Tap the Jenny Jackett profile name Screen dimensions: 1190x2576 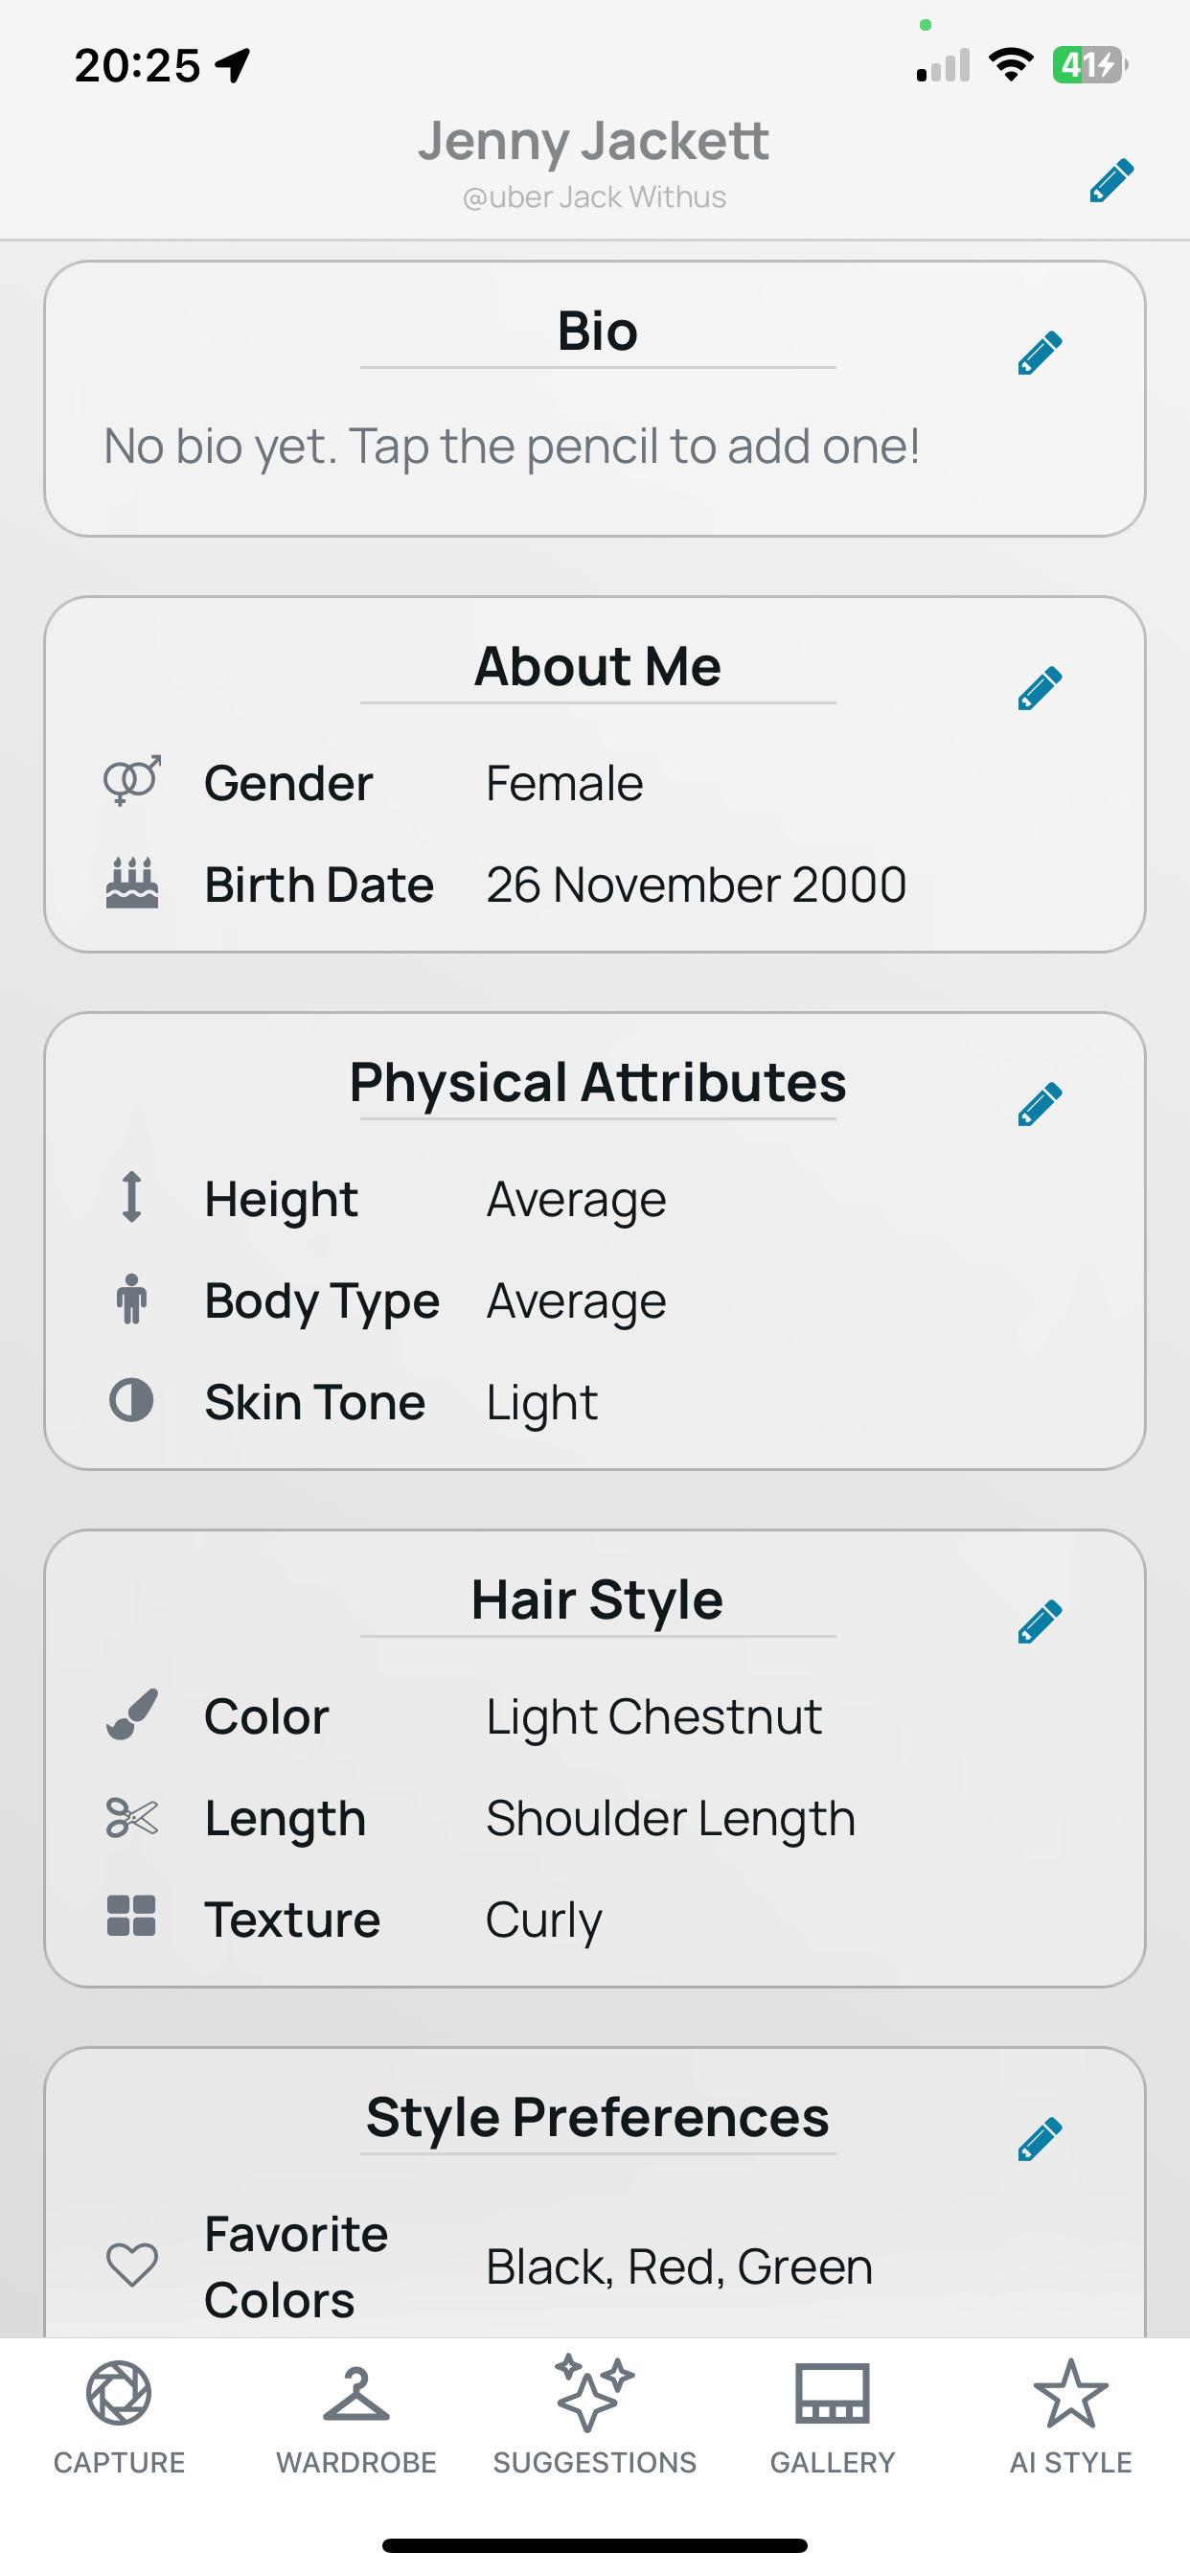[594, 140]
